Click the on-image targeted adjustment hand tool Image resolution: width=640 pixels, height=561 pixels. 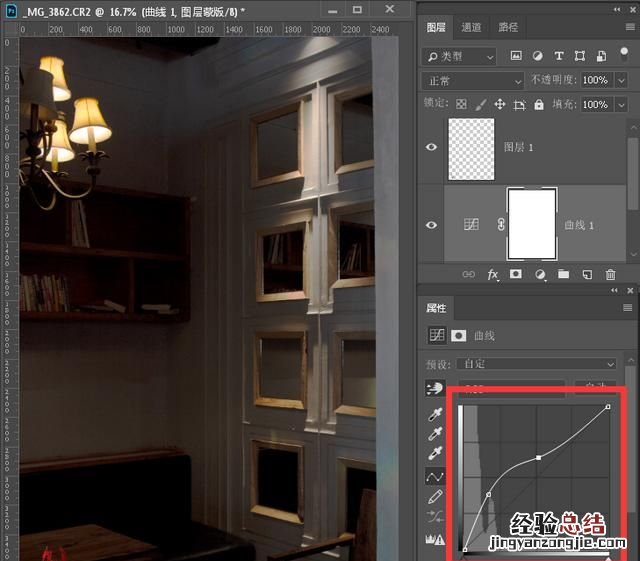point(436,388)
